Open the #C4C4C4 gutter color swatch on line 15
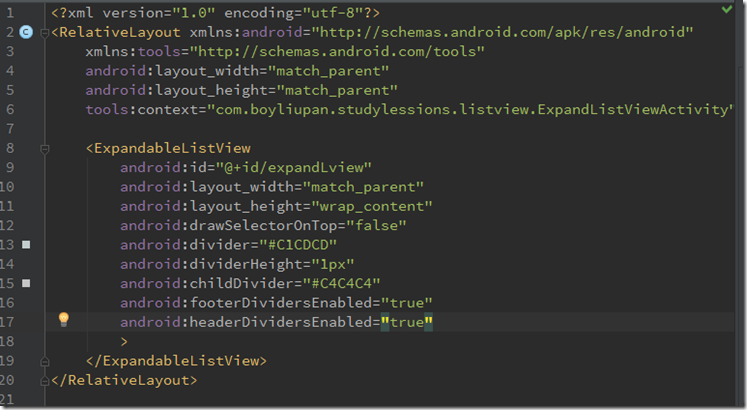Image resolution: width=747 pixels, height=410 pixels. [x=26, y=283]
